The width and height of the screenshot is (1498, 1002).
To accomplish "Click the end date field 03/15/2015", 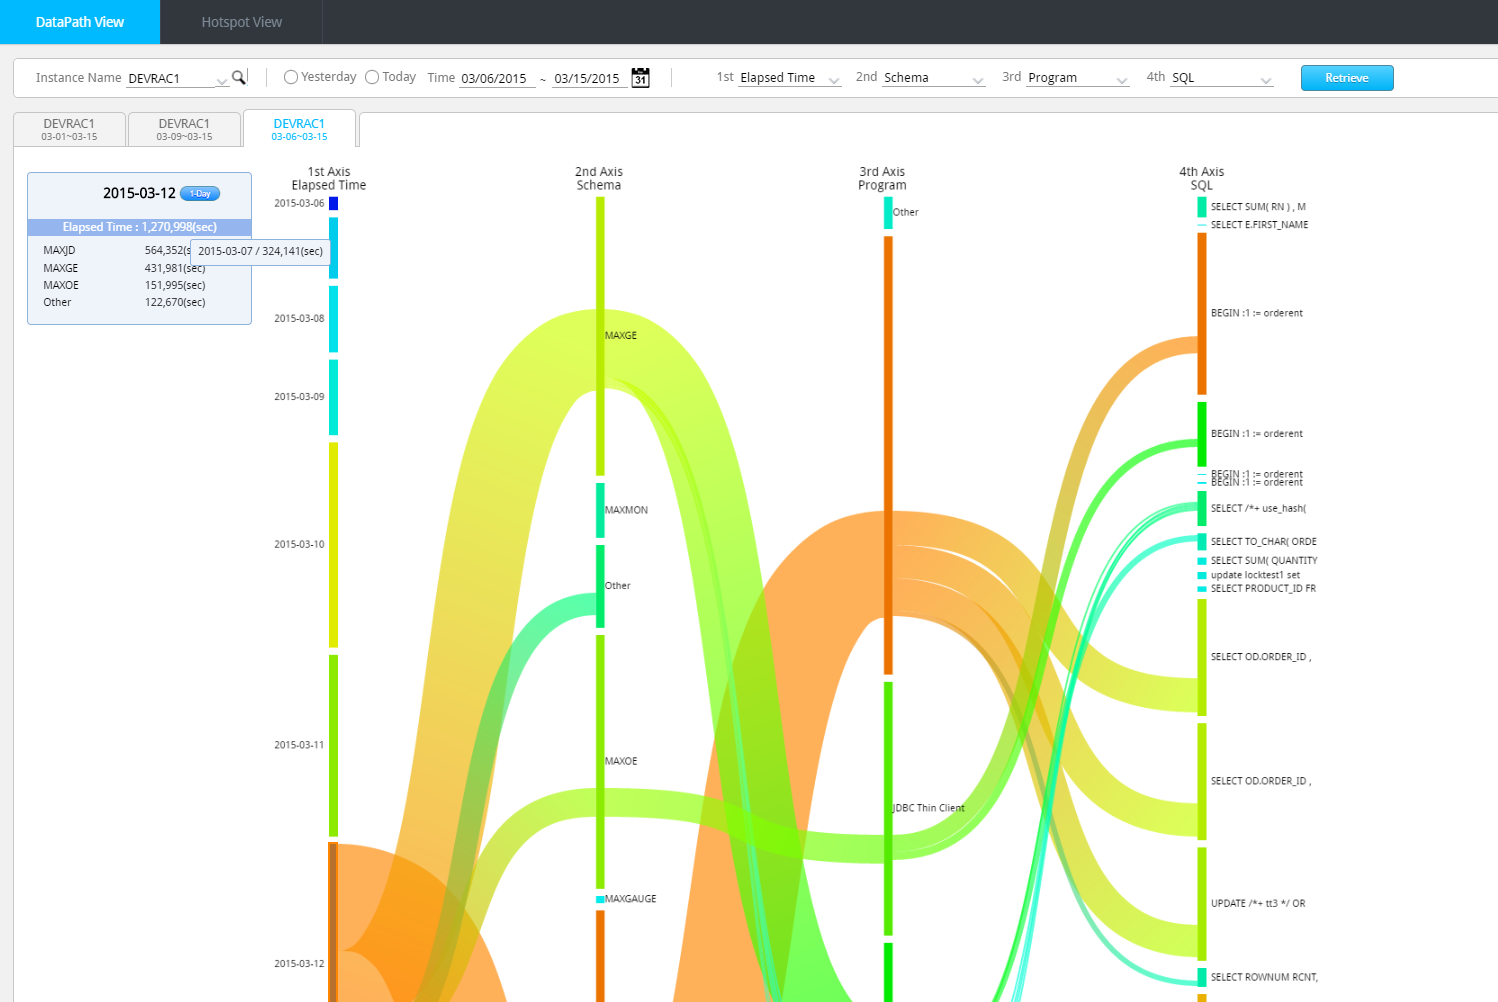I will [590, 78].
